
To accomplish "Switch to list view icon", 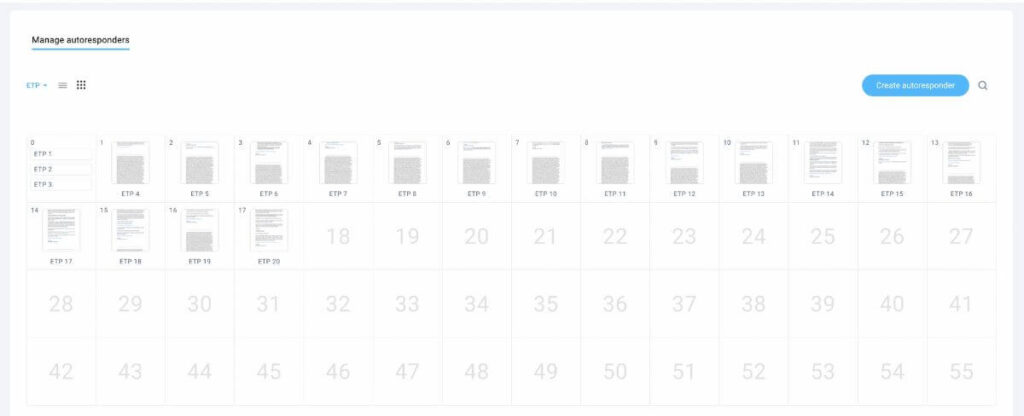I will pos(63,85).
